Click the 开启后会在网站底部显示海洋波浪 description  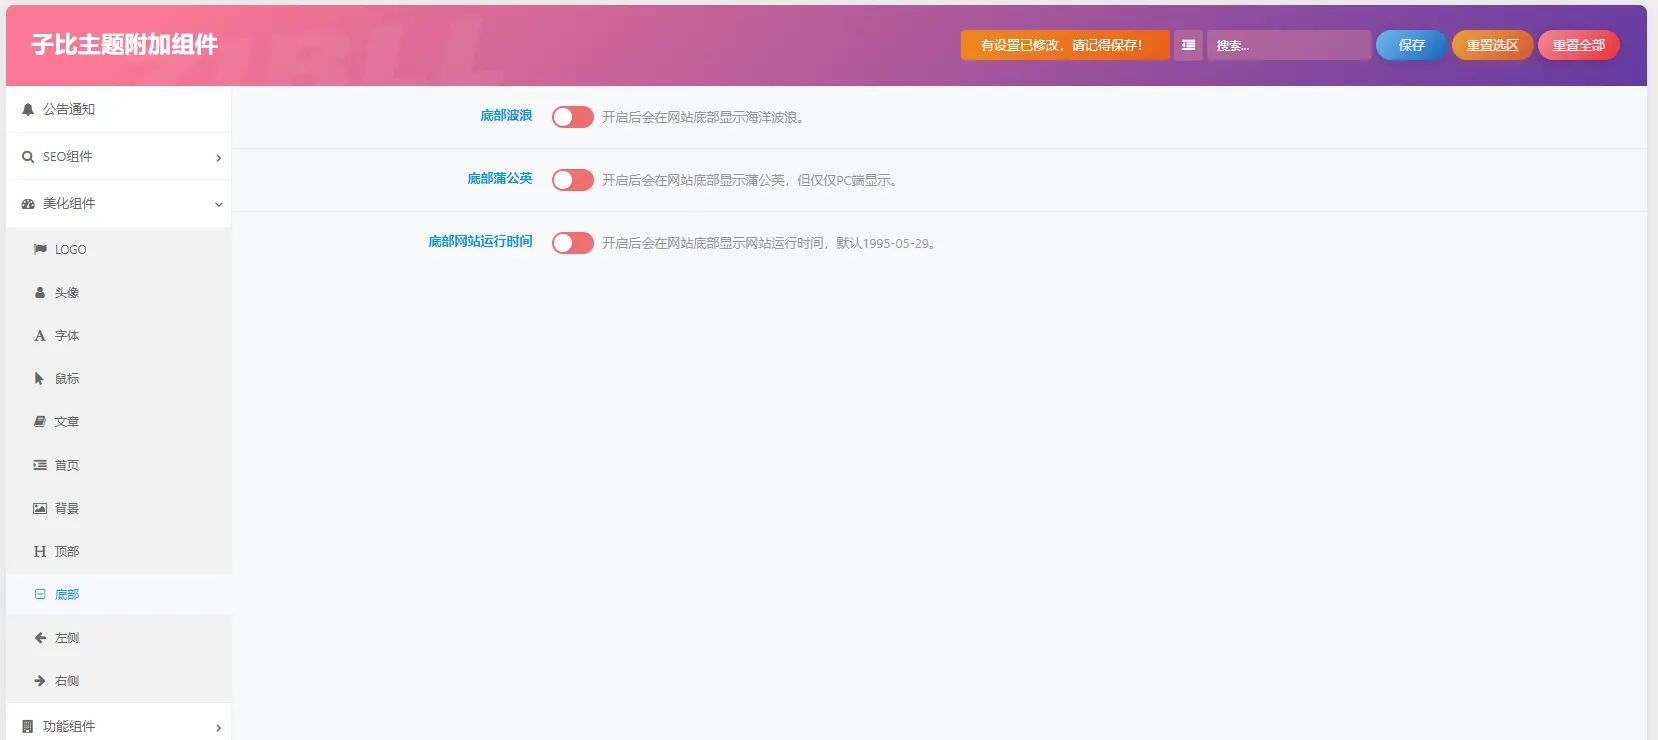(703, 118)
